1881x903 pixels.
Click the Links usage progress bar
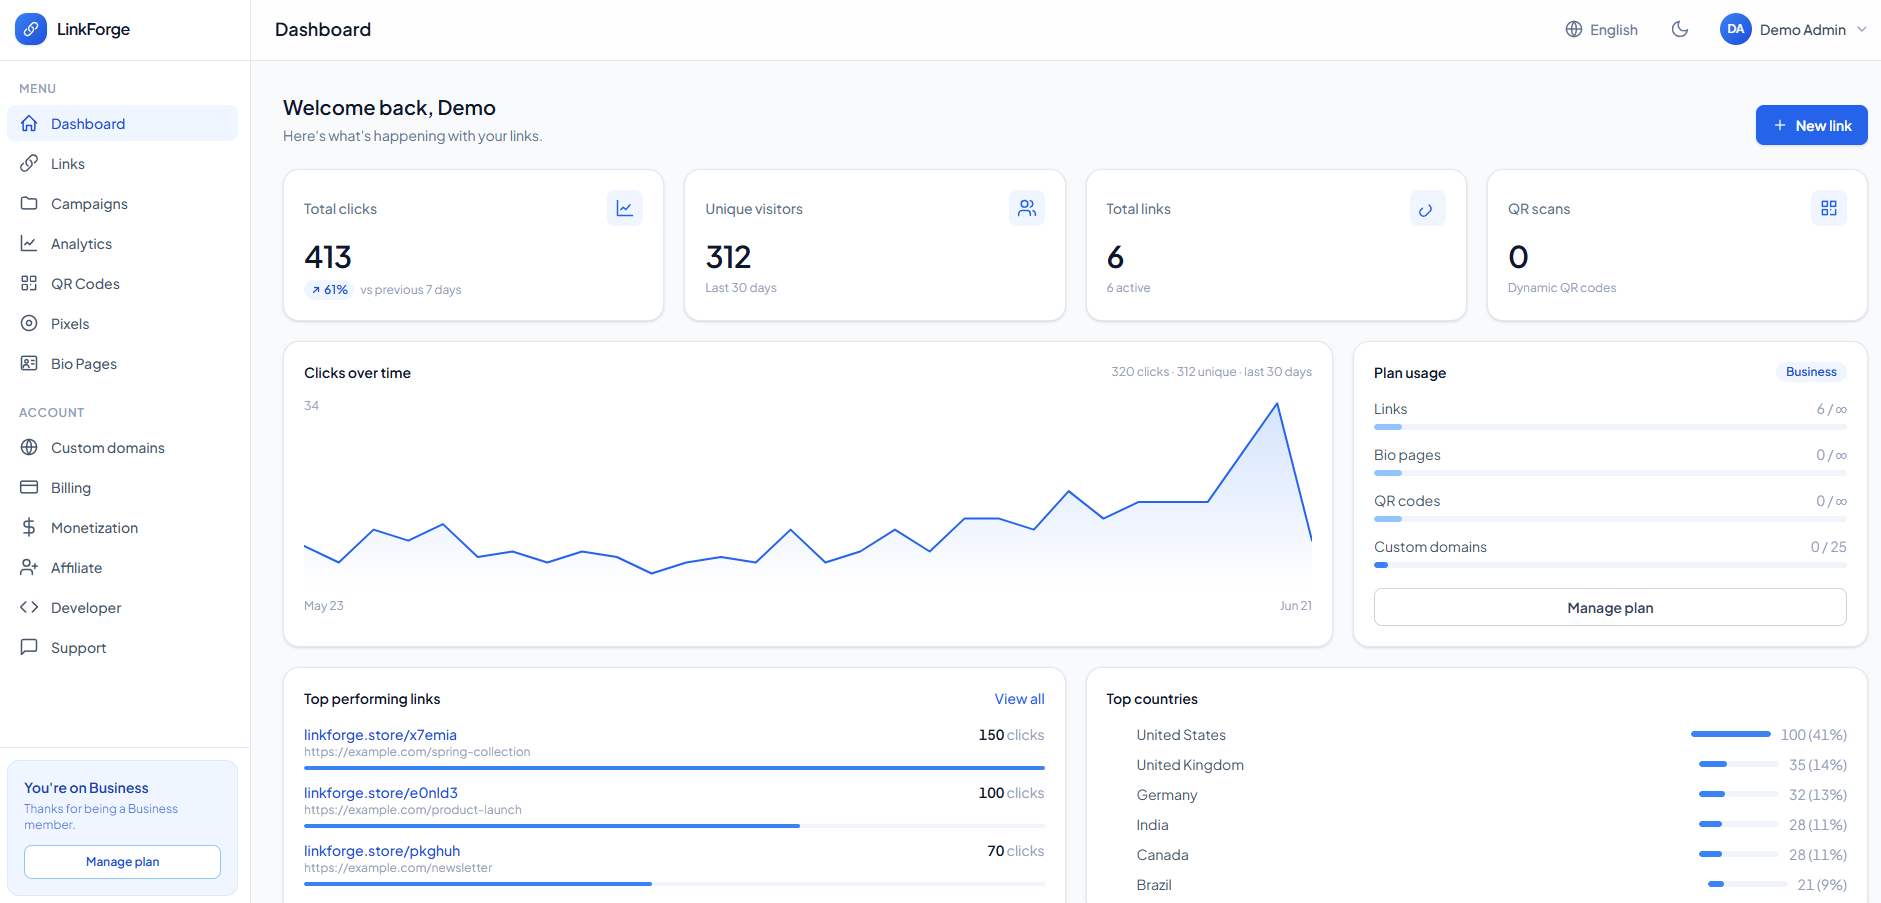click(x=1610, y=427)
